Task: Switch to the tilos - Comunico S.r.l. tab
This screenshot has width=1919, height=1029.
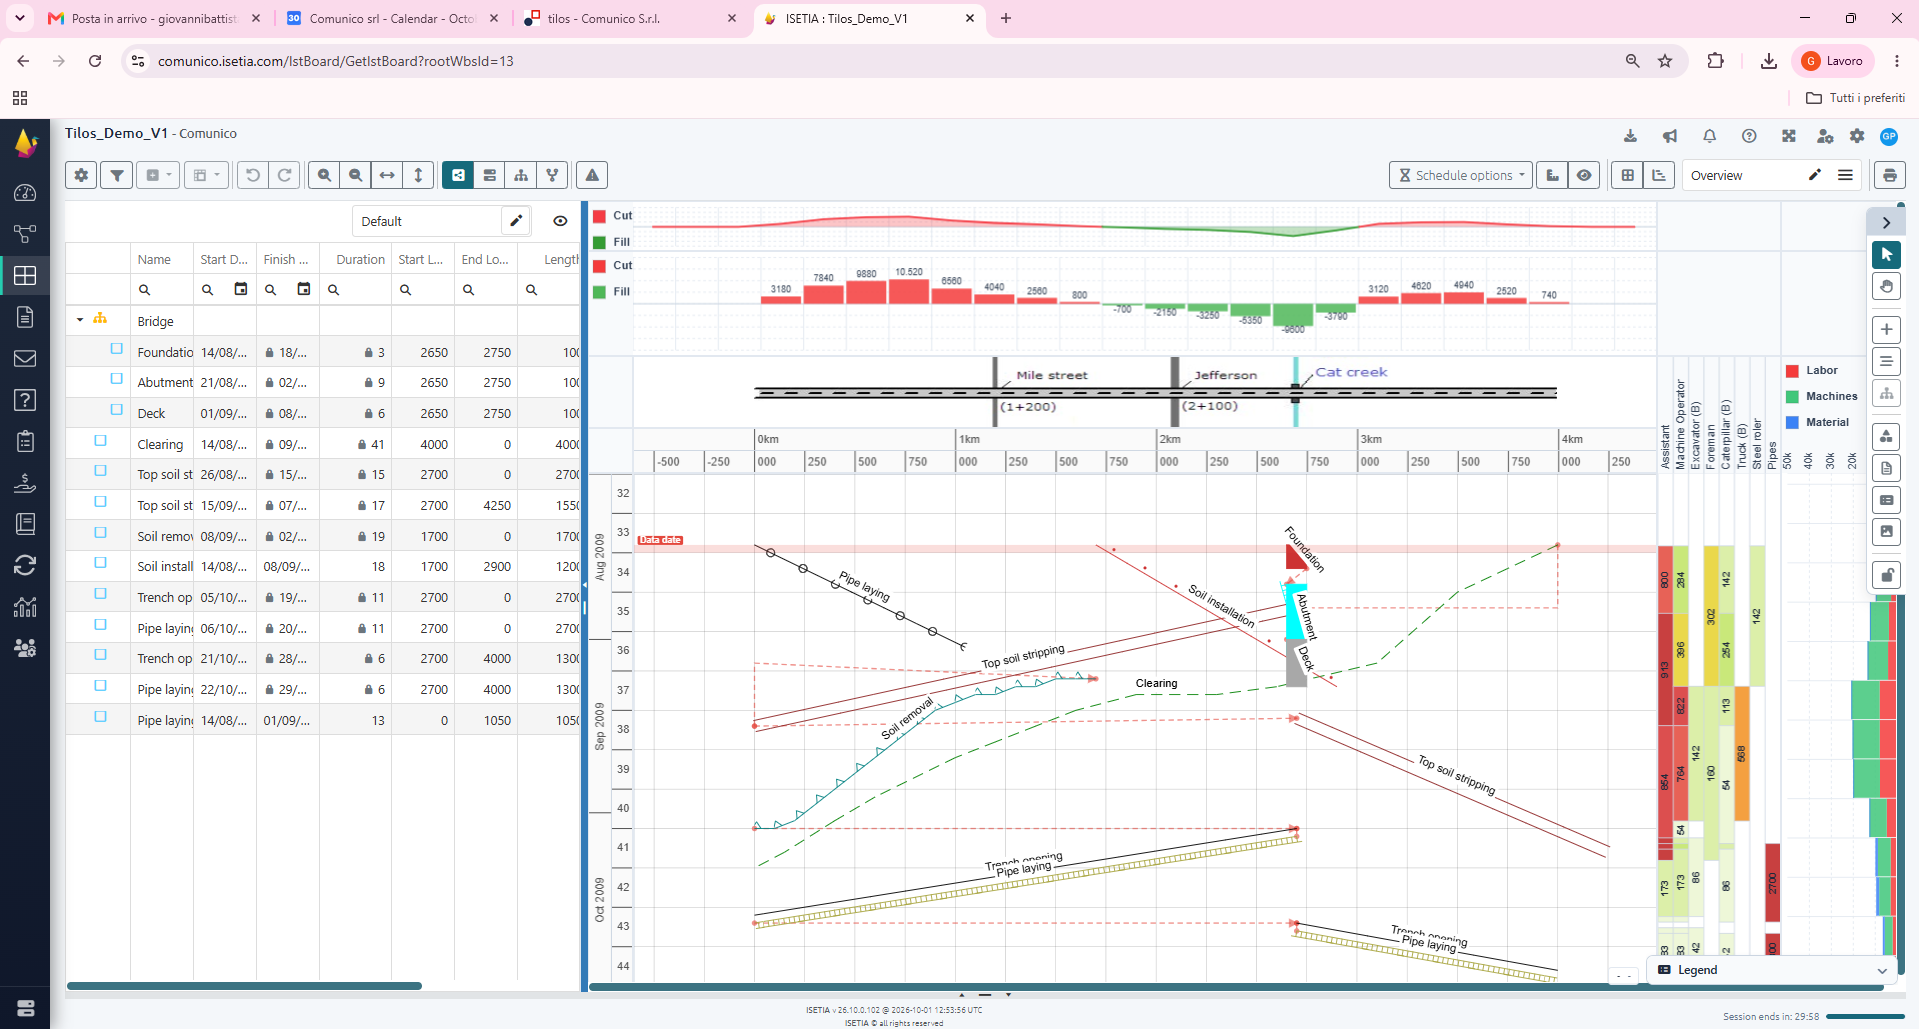Action: coord(630,18)
